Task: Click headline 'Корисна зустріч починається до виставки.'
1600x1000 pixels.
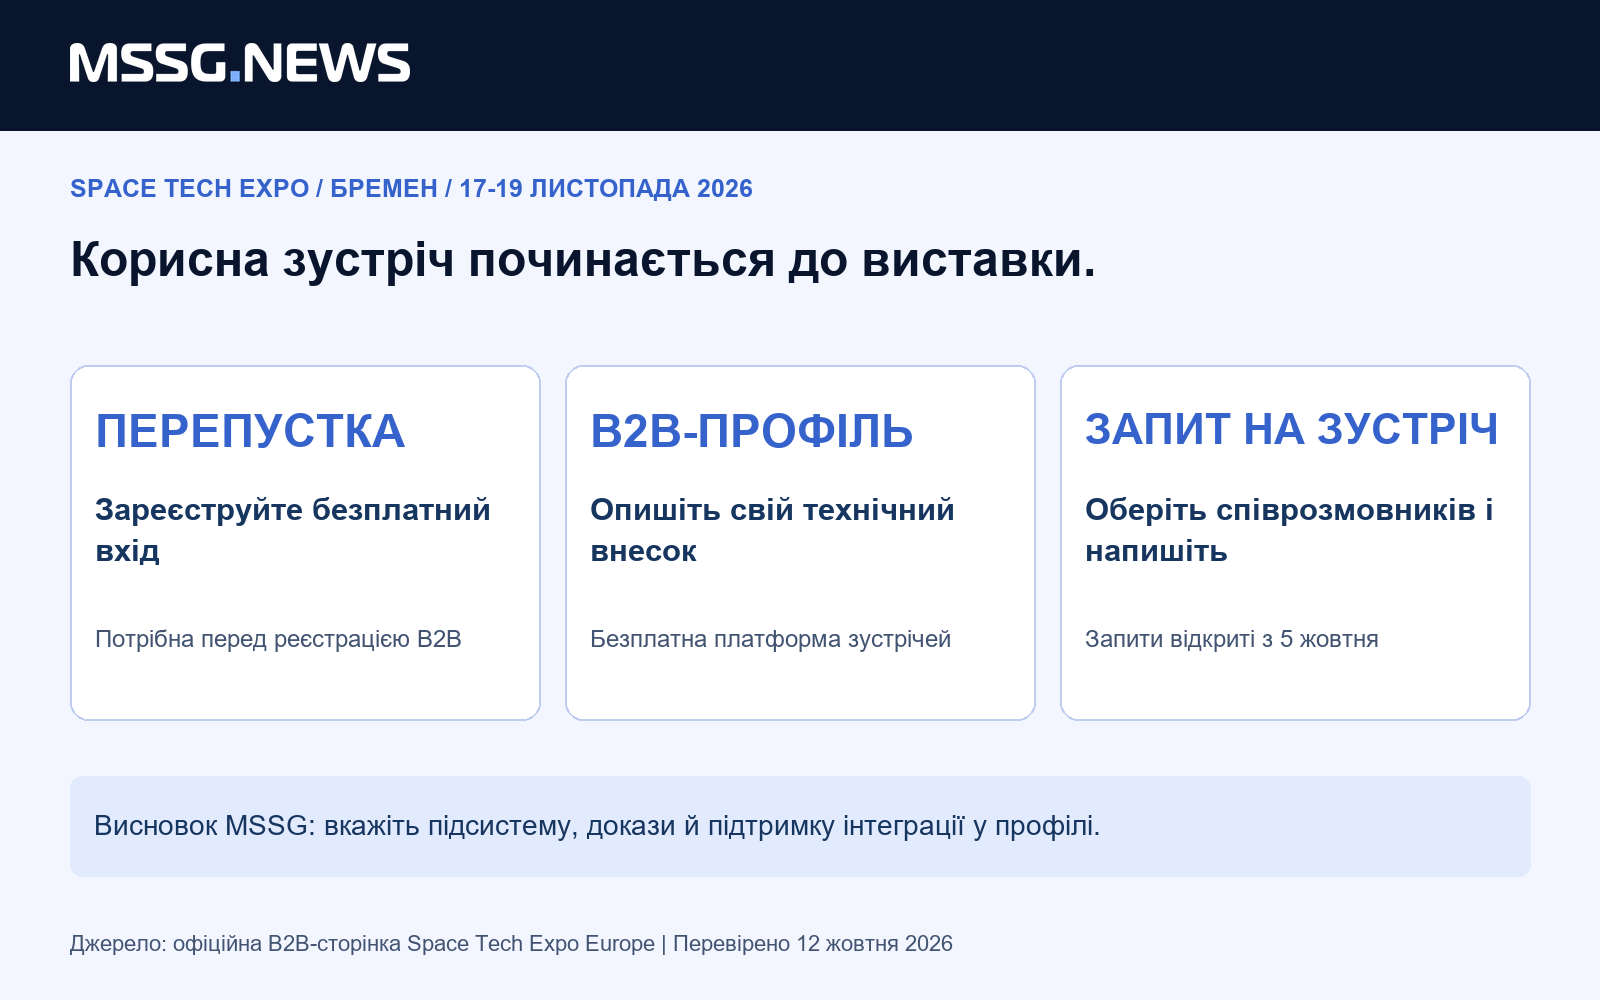Action: tap(583, 260)
